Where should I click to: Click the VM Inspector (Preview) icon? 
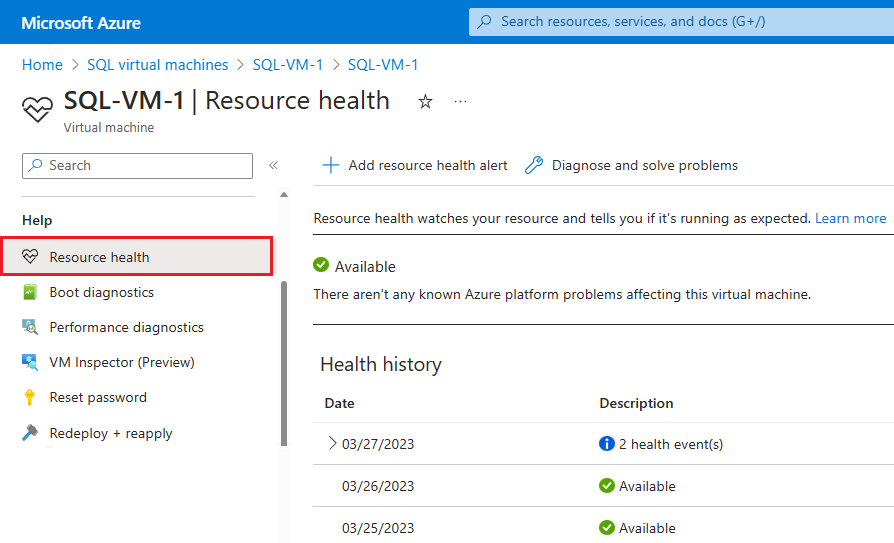[x=30, y=363]
